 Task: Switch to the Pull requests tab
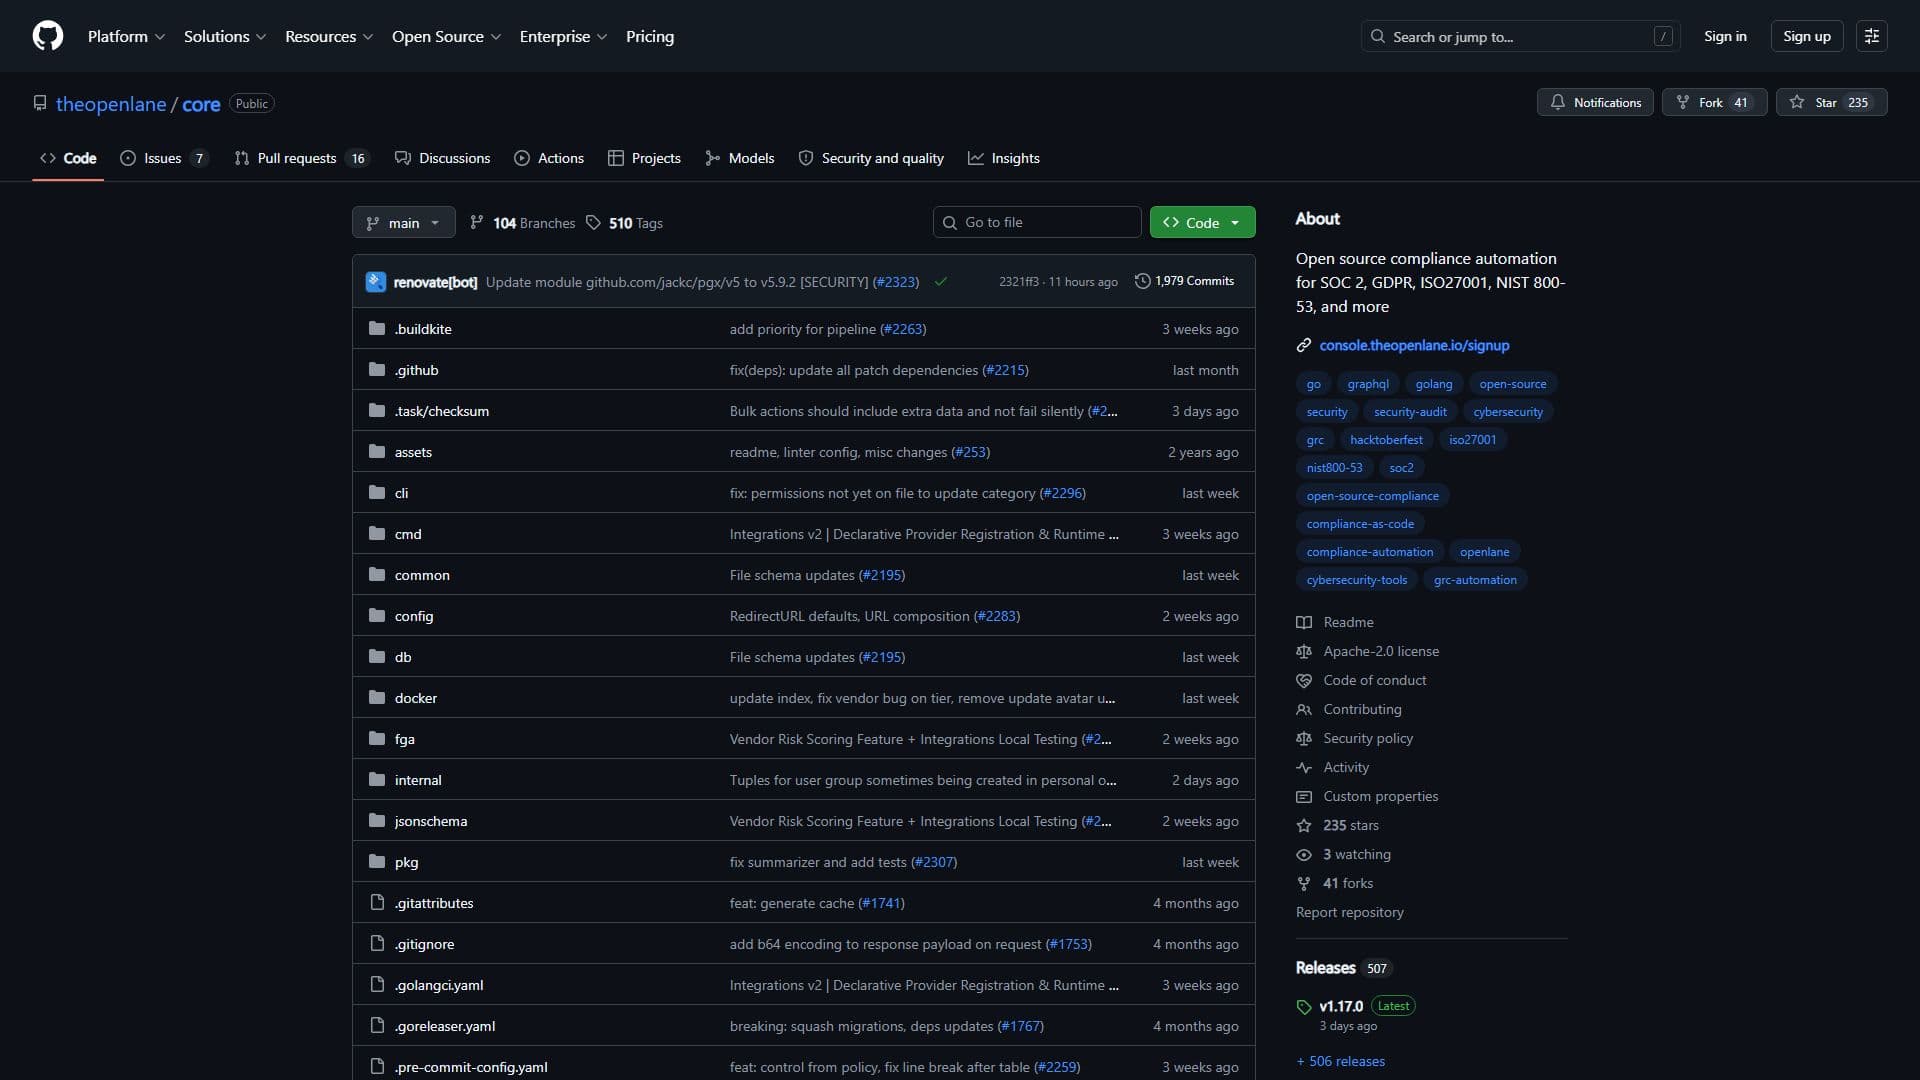(x=301, y=158)
